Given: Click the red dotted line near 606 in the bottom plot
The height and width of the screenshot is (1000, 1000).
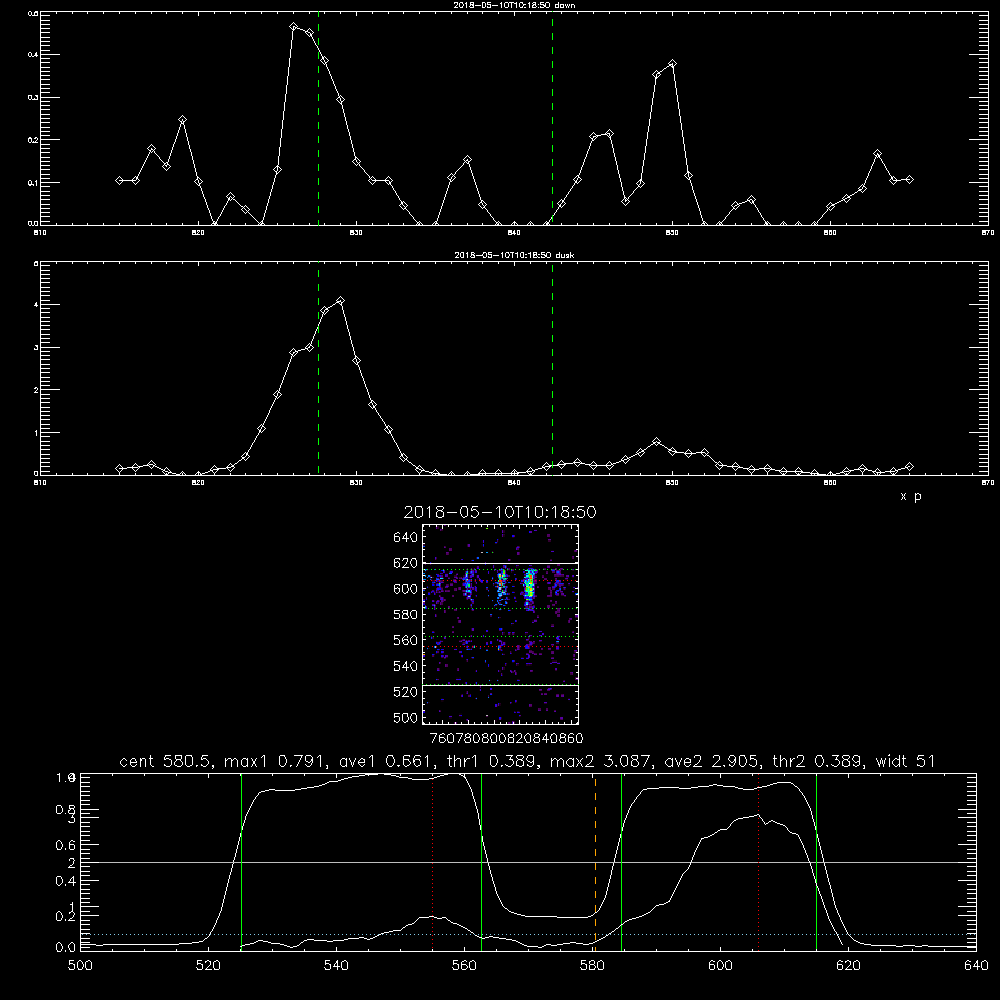Looking at the screenshot, I should (758, 860).
